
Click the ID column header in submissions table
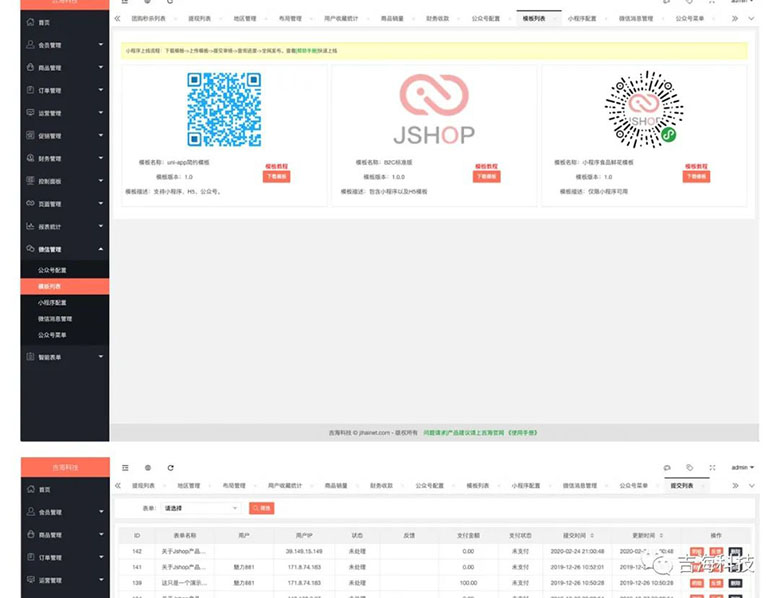(137, 535)
